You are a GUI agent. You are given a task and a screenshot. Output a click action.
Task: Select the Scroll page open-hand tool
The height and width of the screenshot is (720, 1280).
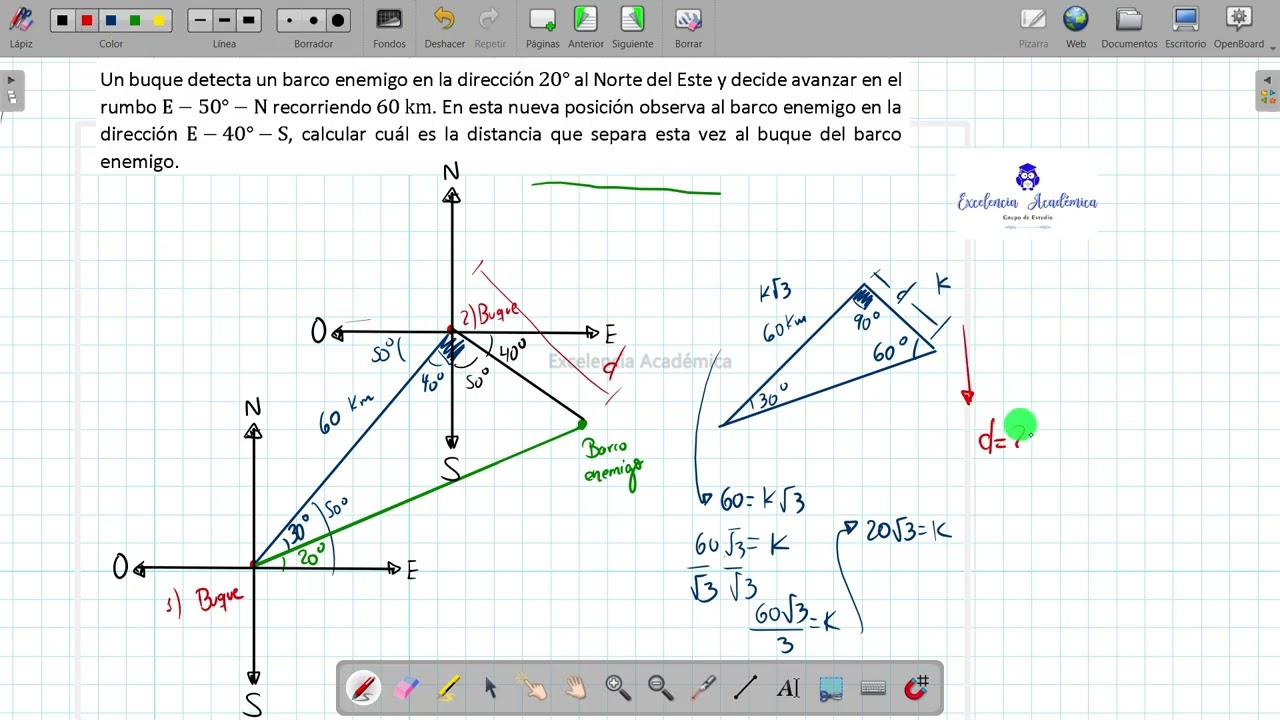coord(576,688)
